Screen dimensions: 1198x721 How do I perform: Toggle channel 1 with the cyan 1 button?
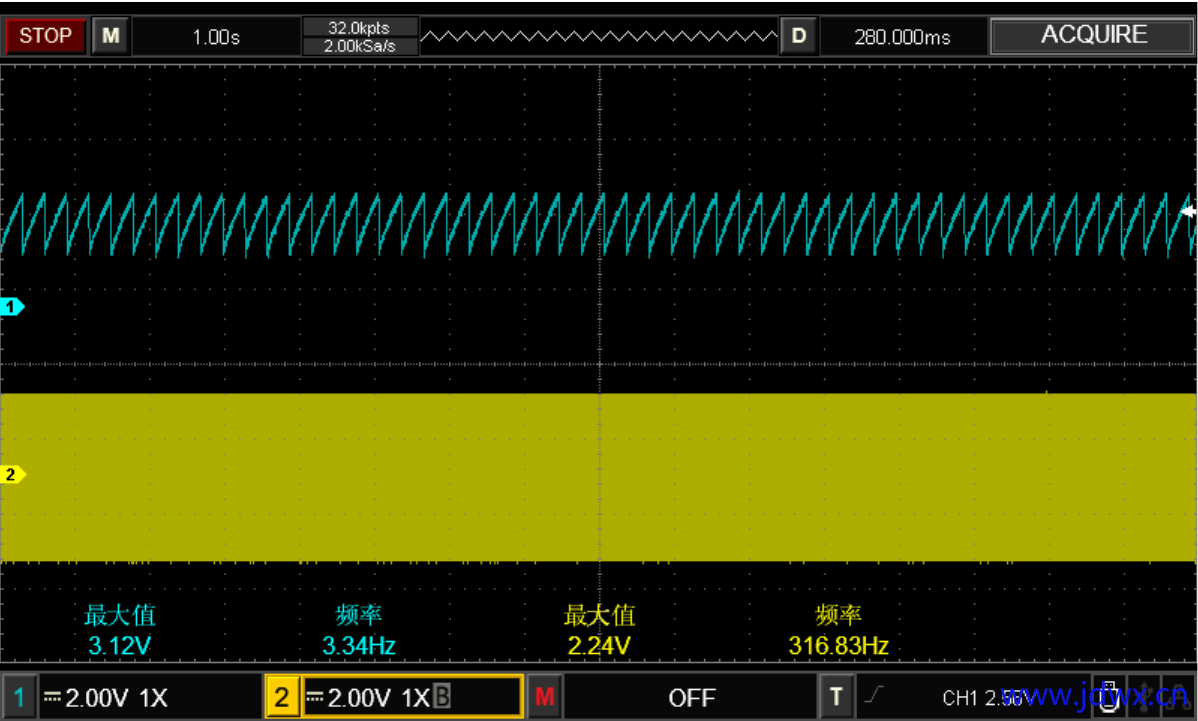(19, 697)
